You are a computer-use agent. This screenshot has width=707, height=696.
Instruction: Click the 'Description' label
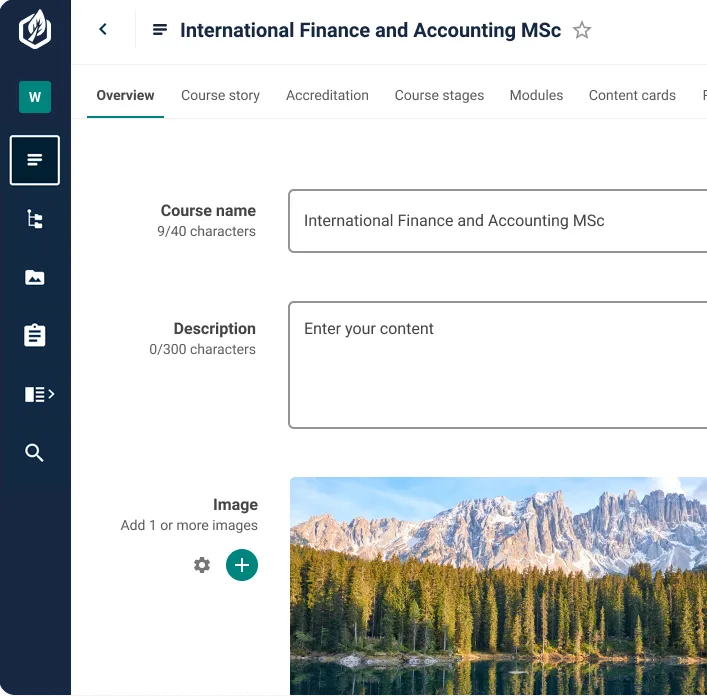[215, 329]
